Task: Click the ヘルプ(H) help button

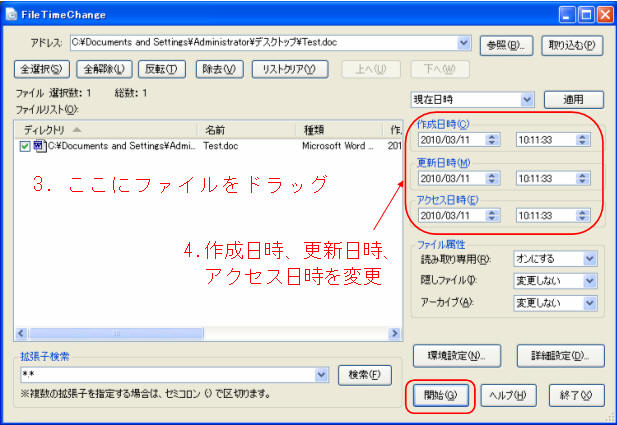Action: 508,395
